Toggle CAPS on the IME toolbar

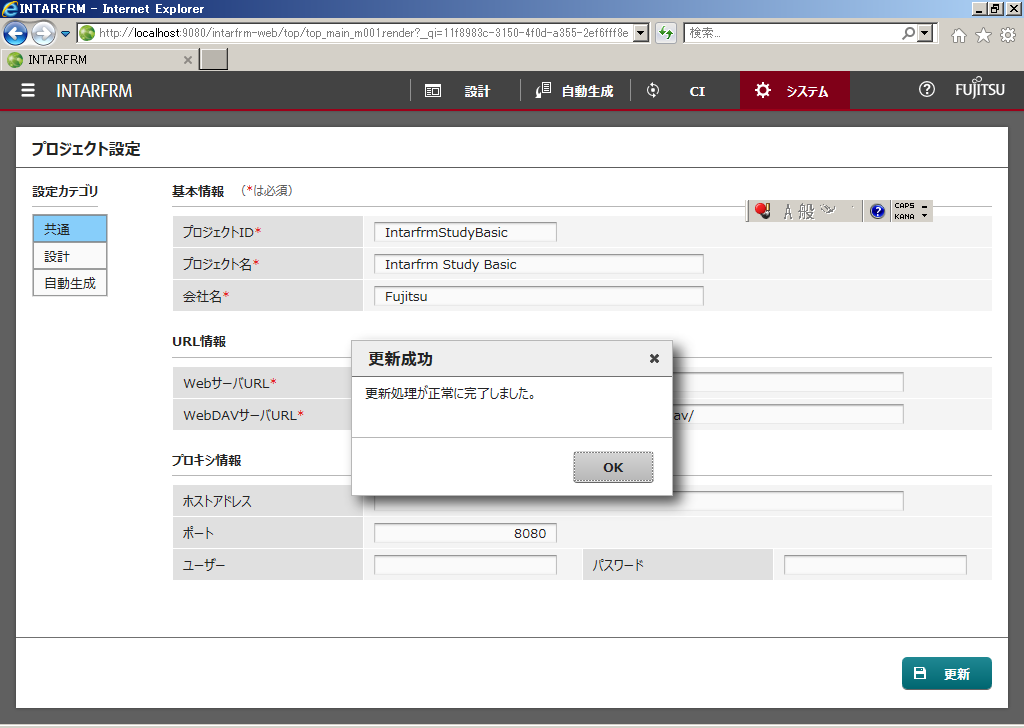click(902, 205)
